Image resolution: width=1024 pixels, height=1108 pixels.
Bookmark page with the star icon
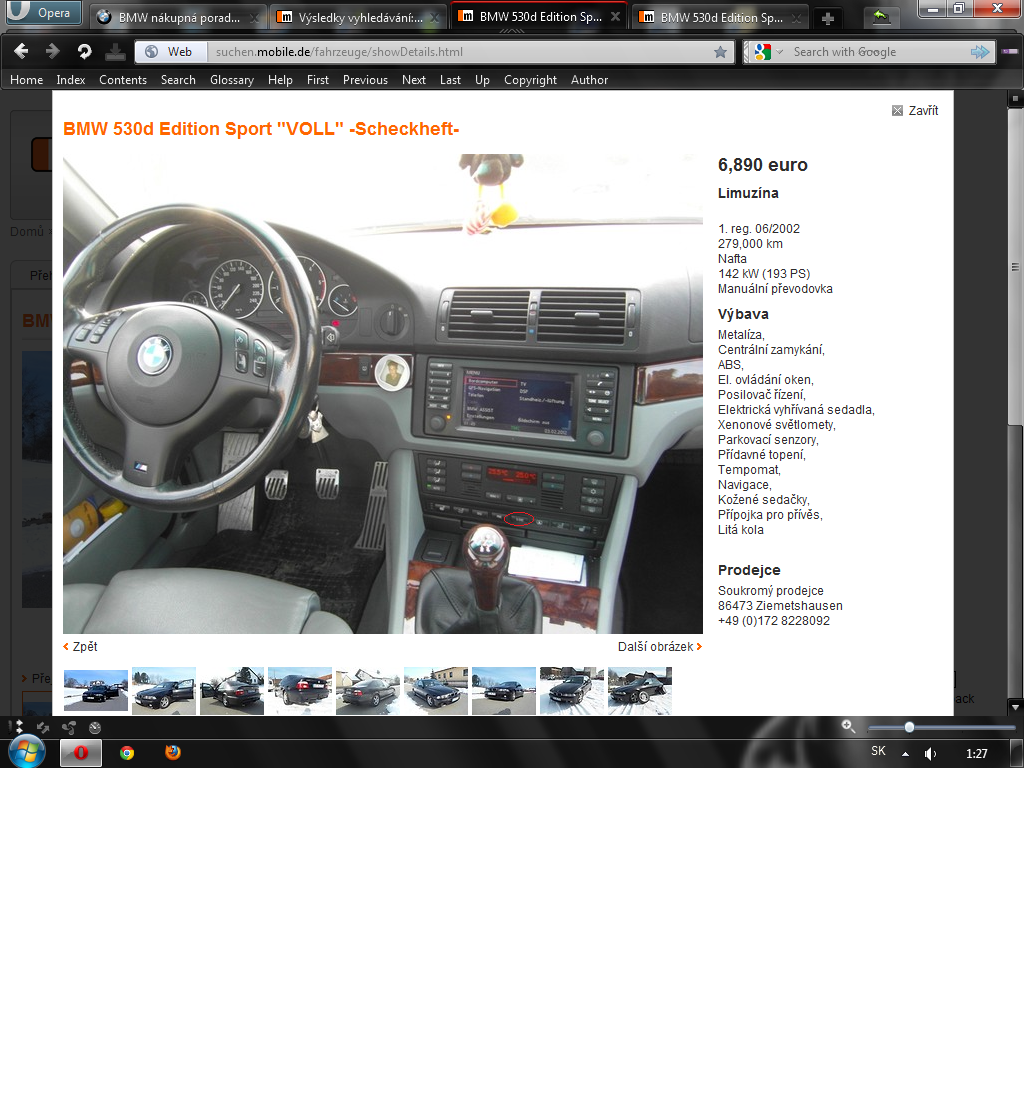tap(720, 52)
